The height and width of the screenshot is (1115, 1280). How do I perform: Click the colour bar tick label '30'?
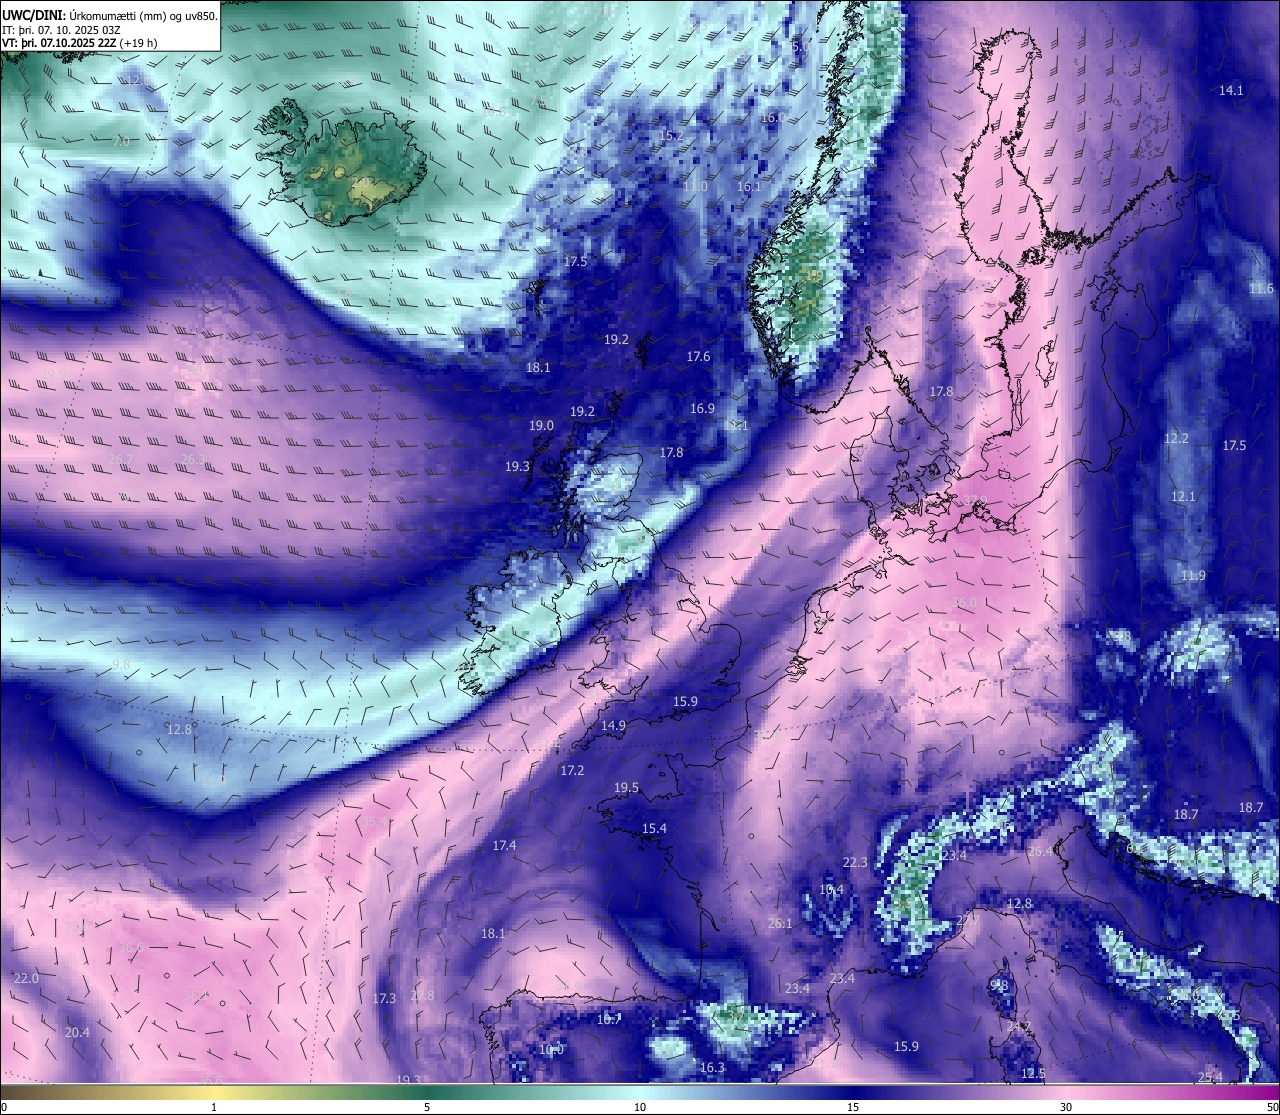pos(1066,1107)
